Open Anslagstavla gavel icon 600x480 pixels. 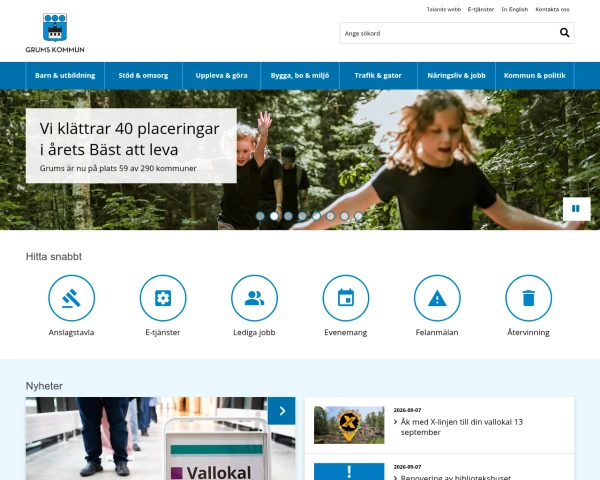point(72,298)
